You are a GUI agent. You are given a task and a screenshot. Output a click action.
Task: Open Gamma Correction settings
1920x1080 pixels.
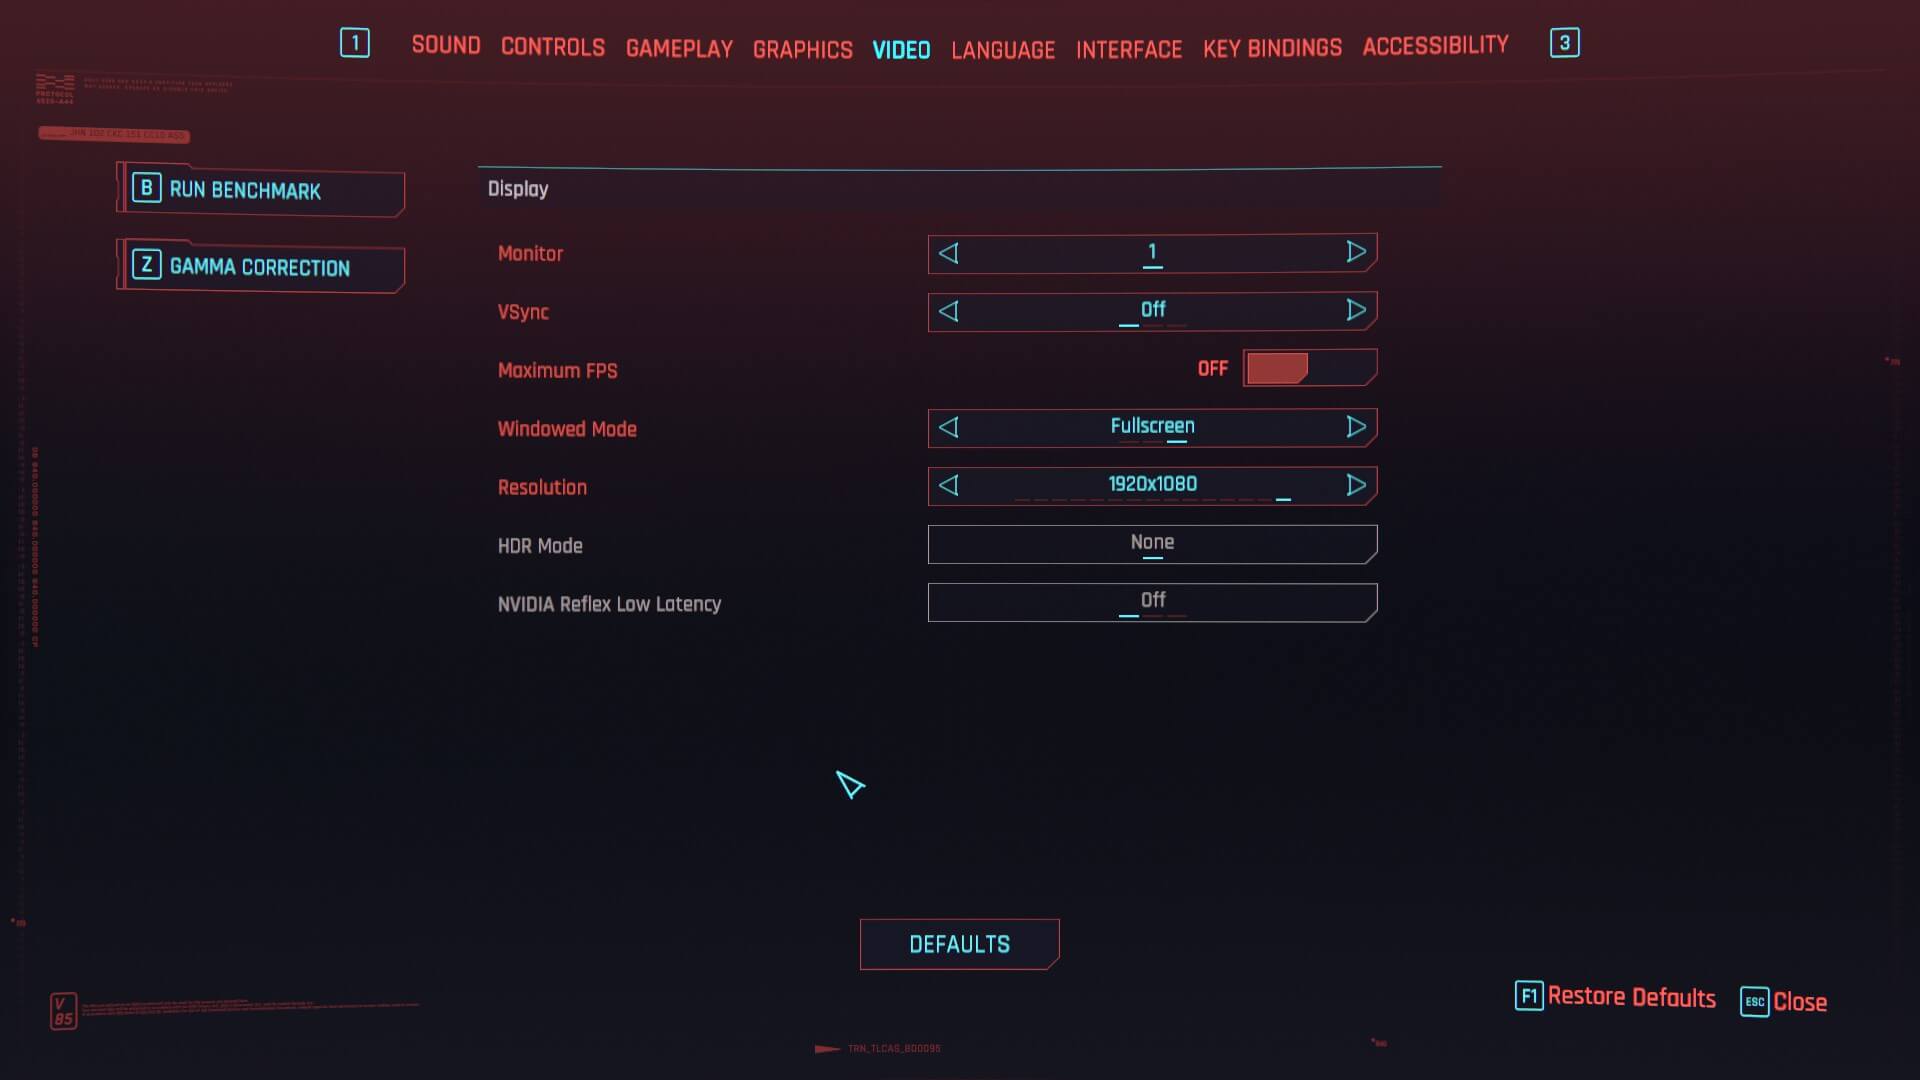click(260, 266)
